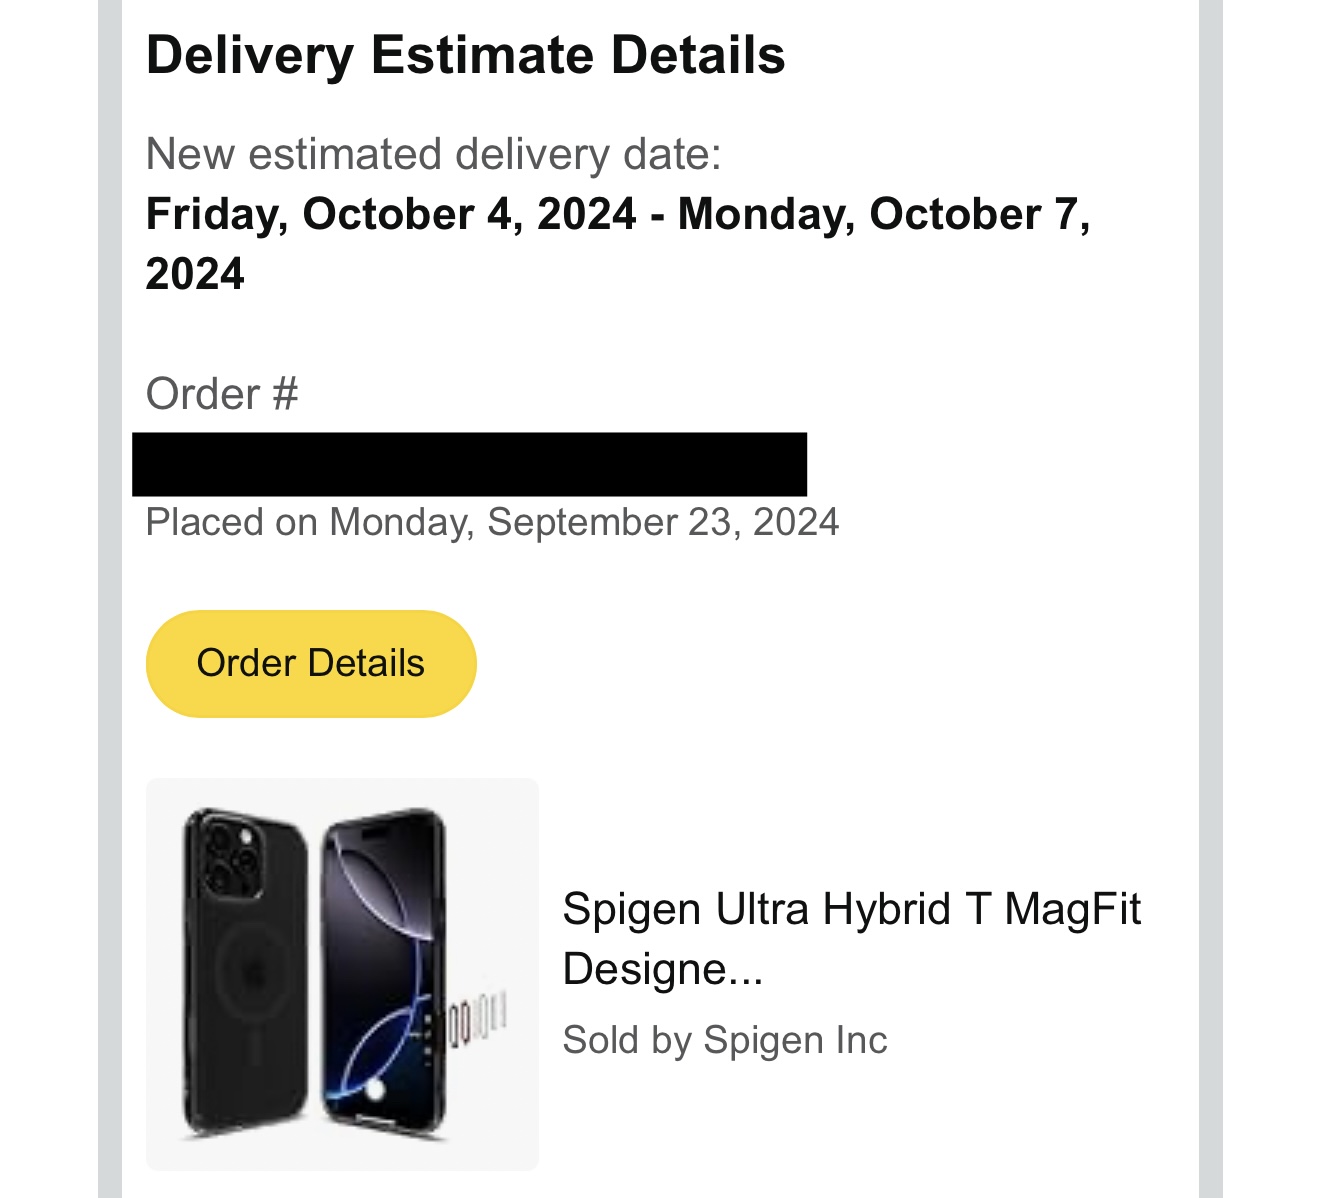Click the right gray border strip
This screenshot has height=1198, width=1320.
point(1210,600)
